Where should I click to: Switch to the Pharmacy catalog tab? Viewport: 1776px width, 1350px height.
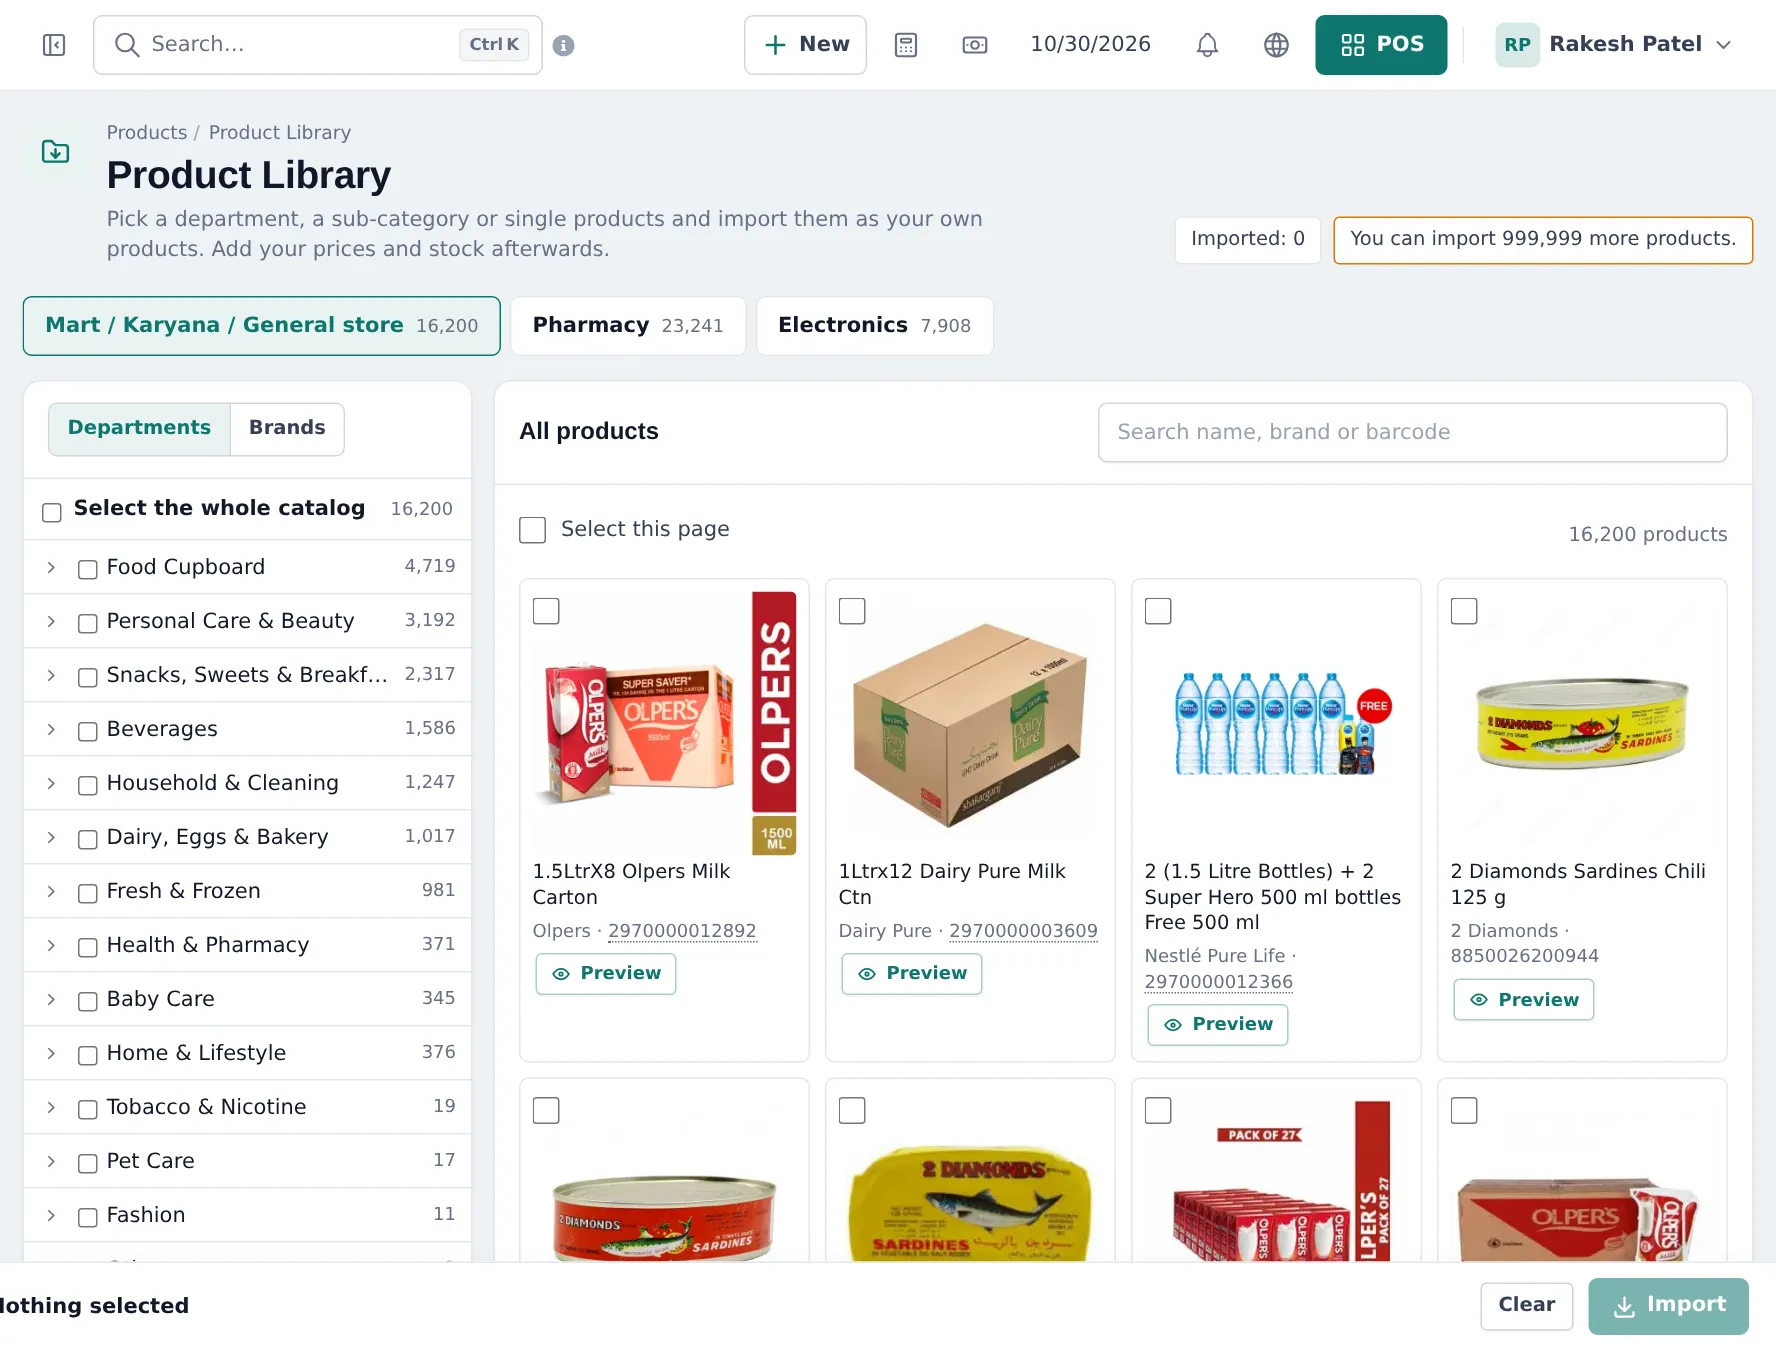point(628,326)
